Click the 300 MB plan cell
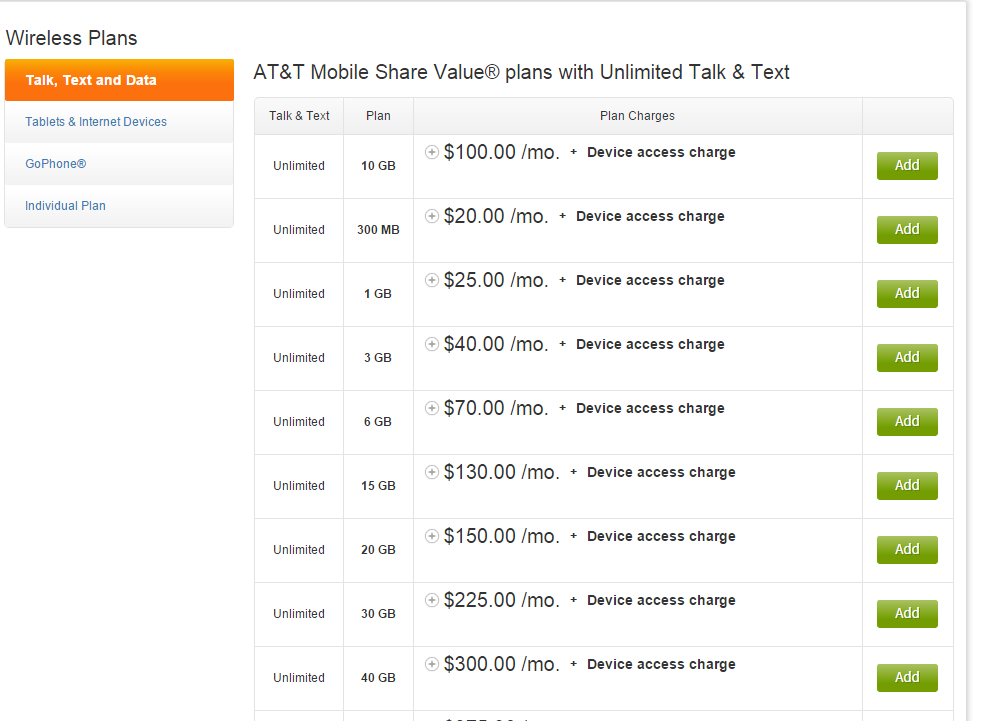The height and width of the screenshot is (721, 985). (378, 230)
